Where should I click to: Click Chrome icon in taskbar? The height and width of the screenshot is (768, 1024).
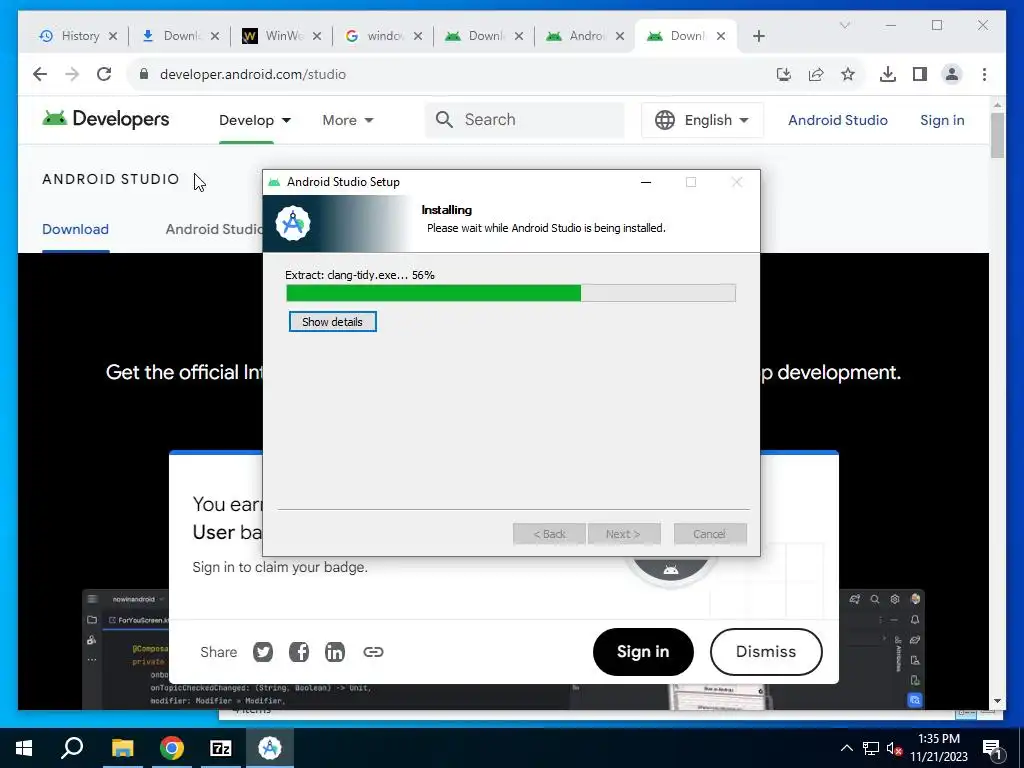pyautogui.click(x=172, y=748)
